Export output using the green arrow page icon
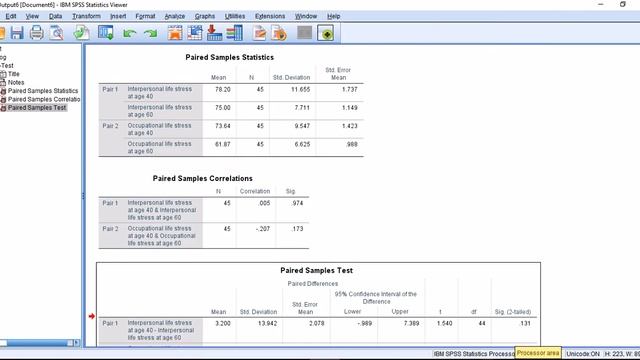Screen dimensions: 640x360 (x=82, y=33)
